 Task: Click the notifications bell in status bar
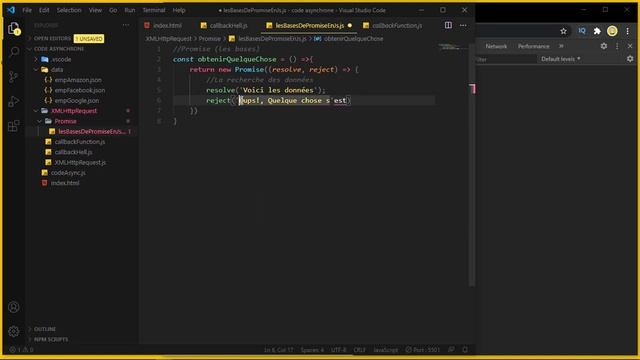click(x=465, y=350)
